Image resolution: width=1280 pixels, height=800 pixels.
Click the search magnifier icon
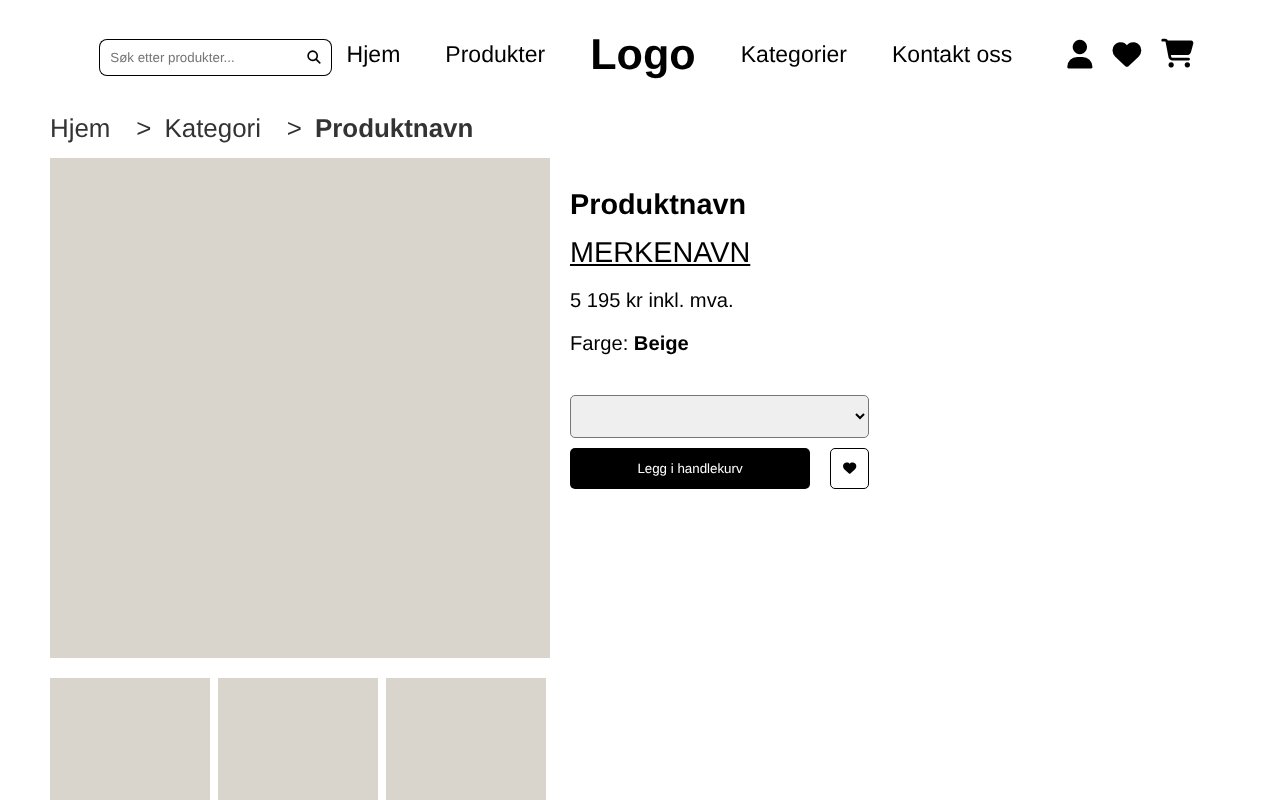point(314,58)
